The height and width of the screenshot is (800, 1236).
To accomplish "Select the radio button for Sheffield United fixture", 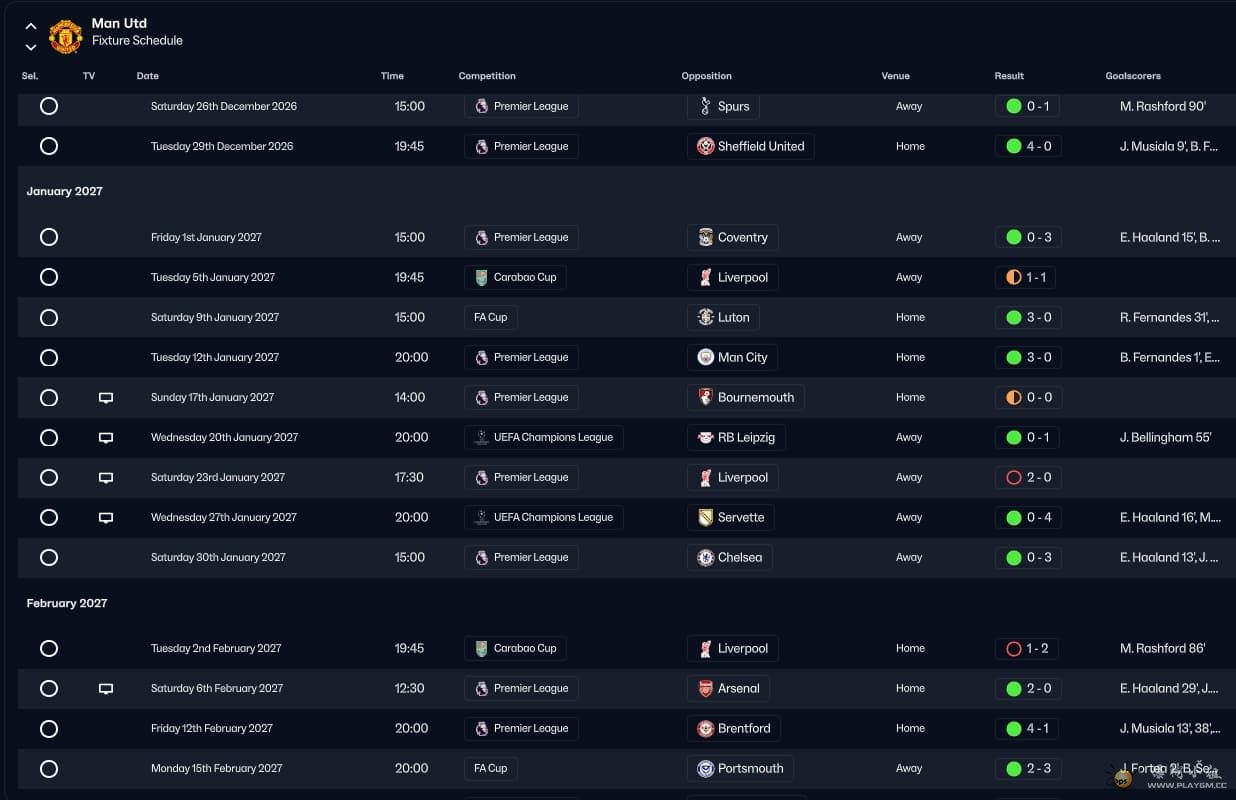I will click(x=49, y=146).
